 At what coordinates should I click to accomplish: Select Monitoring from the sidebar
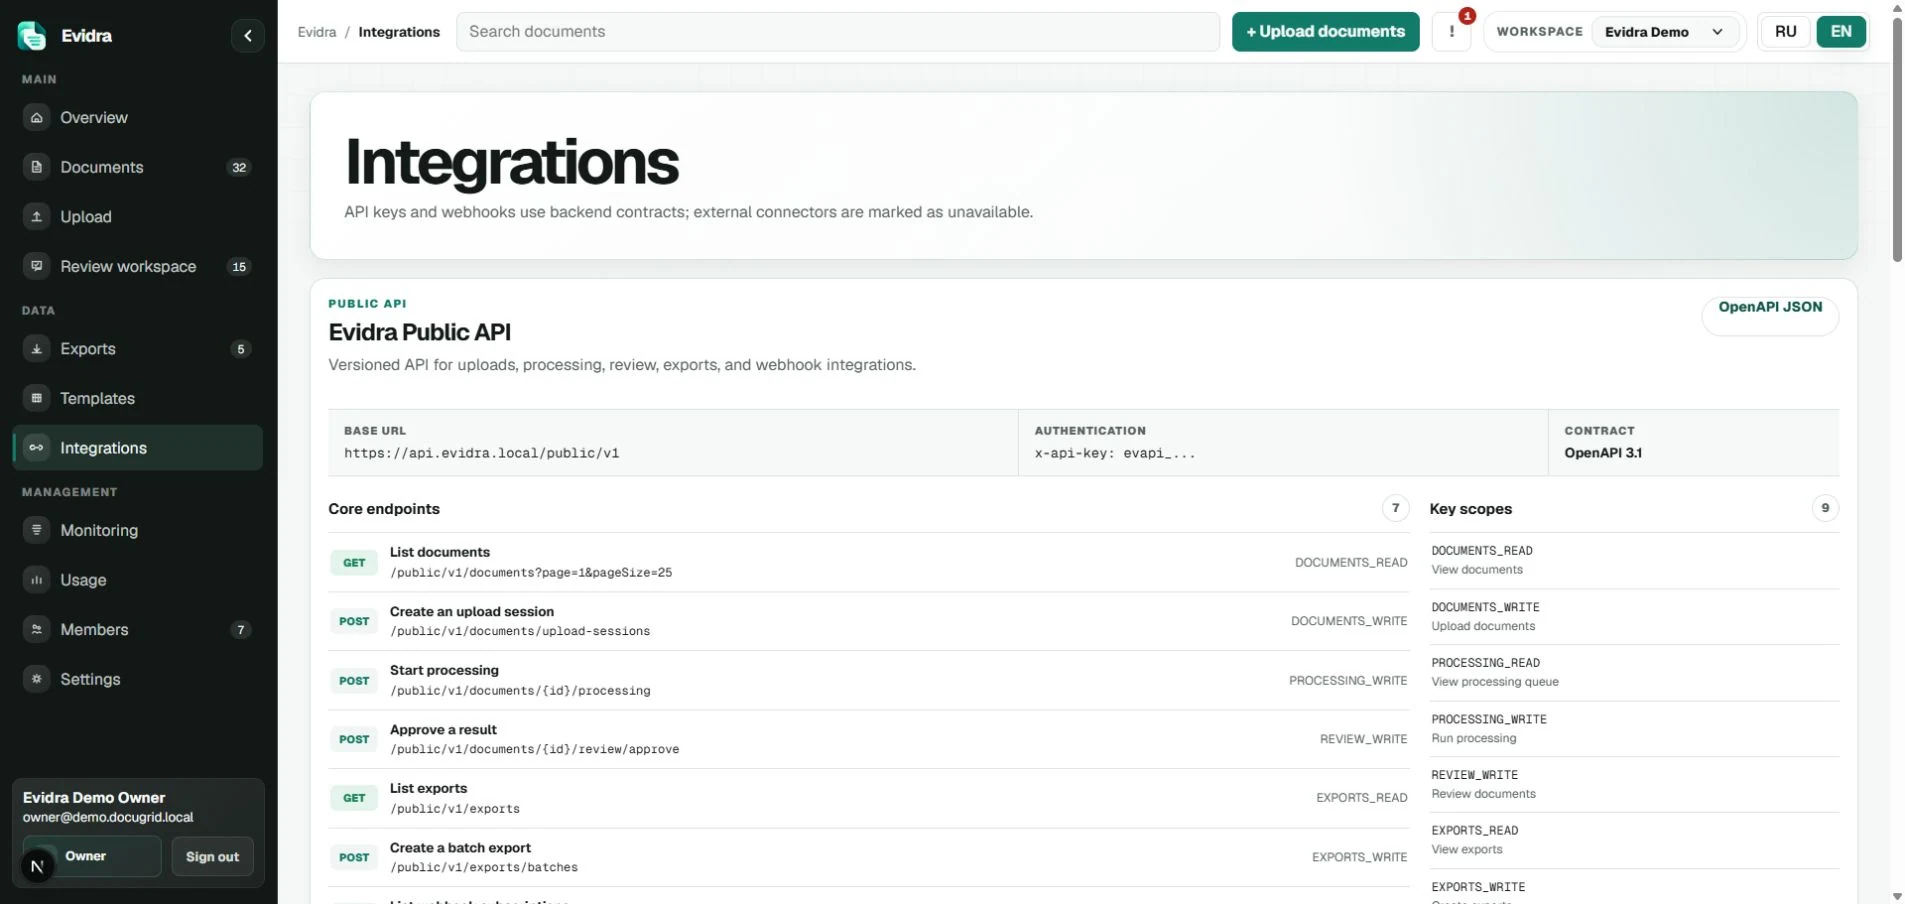[x=138, y=530]
